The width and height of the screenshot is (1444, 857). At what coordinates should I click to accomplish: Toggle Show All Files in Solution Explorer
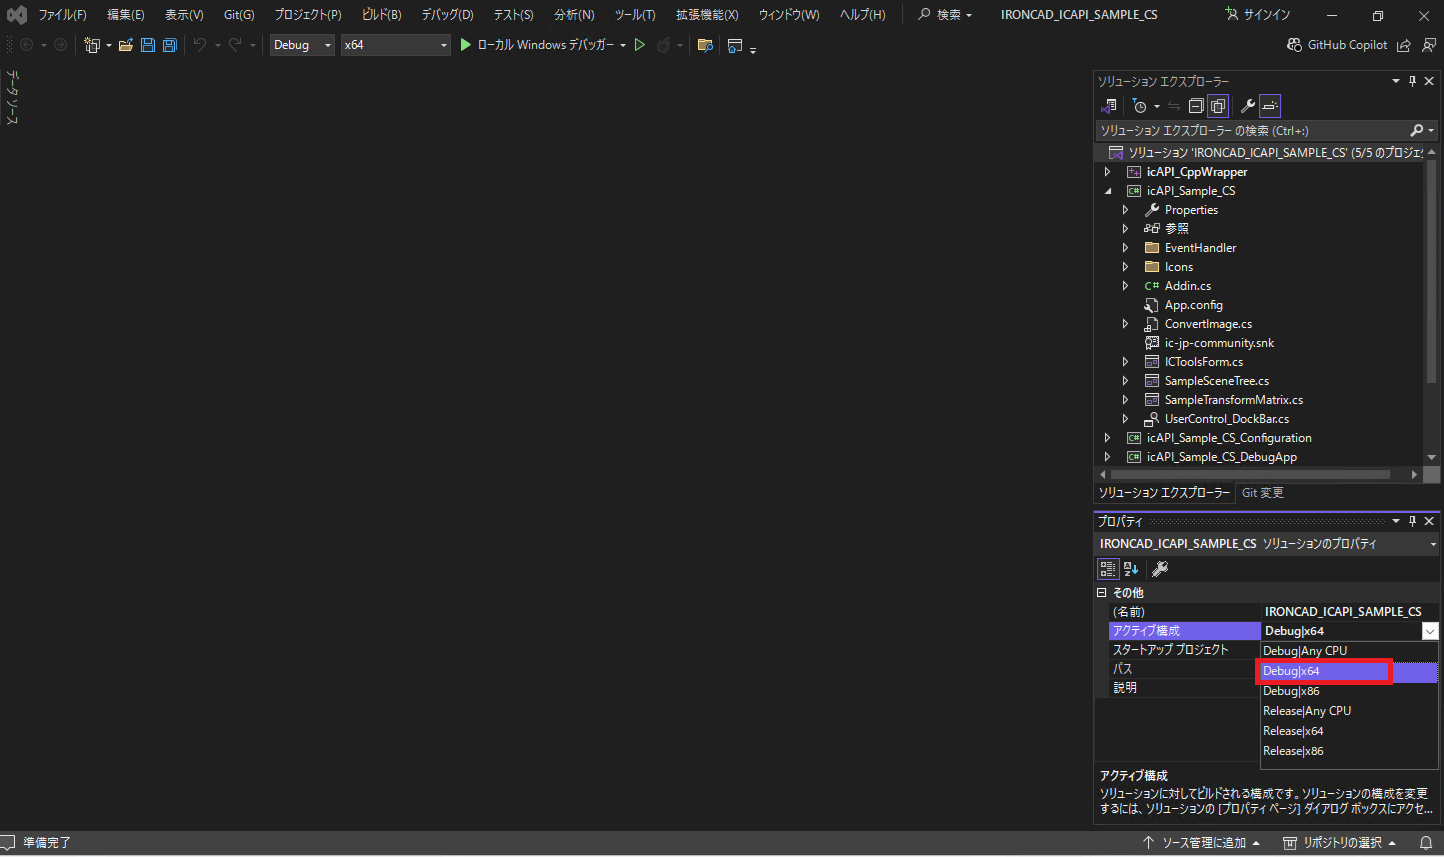coord(1218,106)
